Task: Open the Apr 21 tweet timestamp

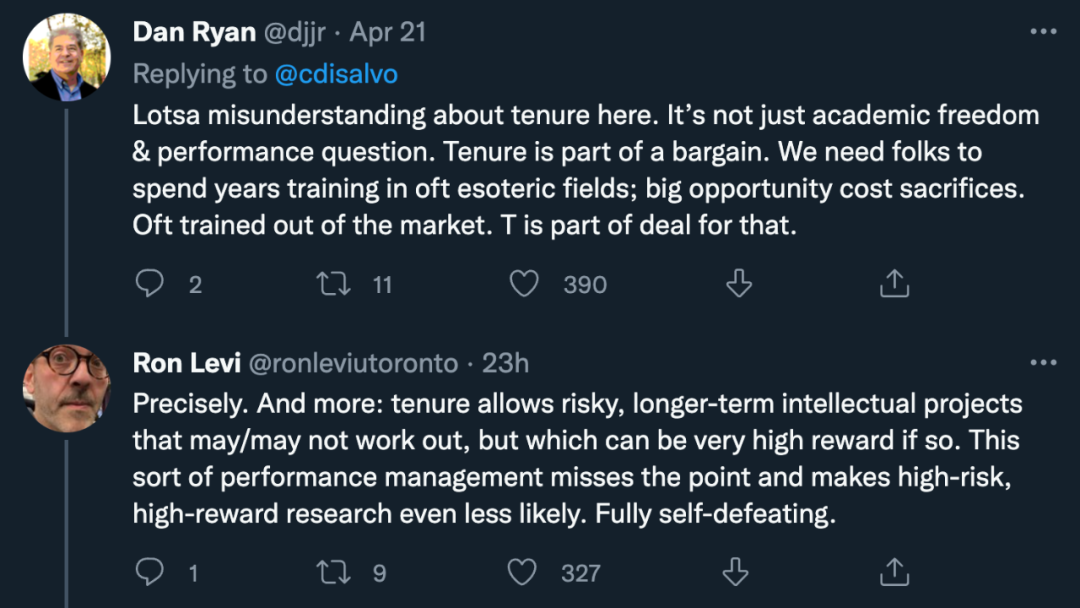Action: coord(388,32)
